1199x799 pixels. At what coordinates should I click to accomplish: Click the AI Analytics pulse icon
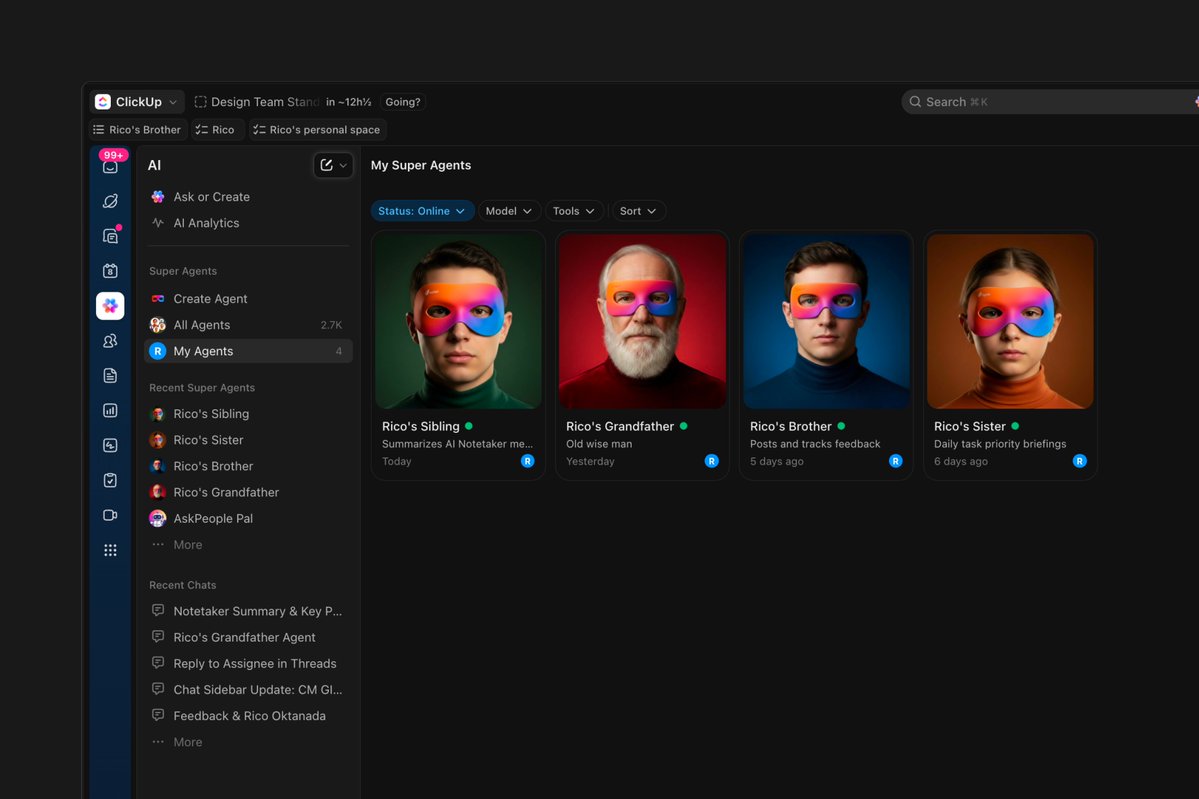pyautogui.click(x=158, y=222)
